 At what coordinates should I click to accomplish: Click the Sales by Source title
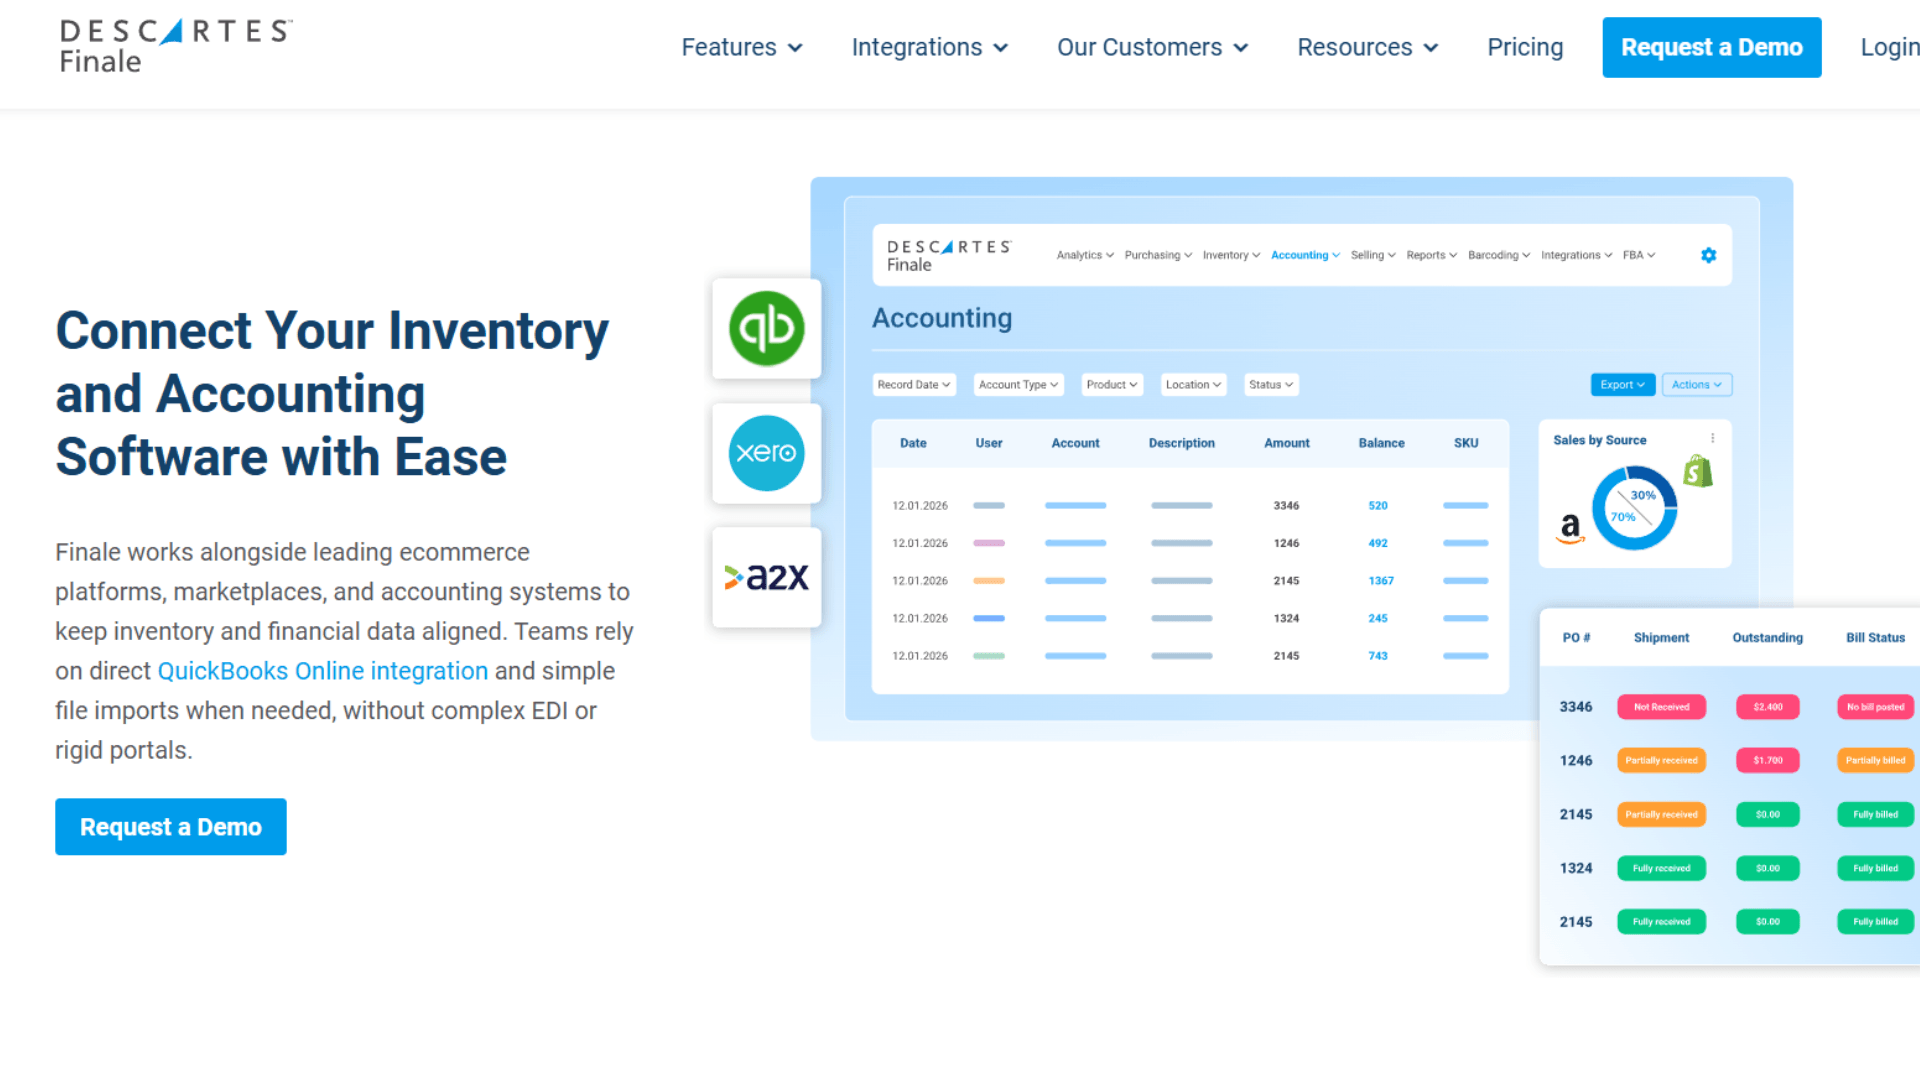point(1600,440)
